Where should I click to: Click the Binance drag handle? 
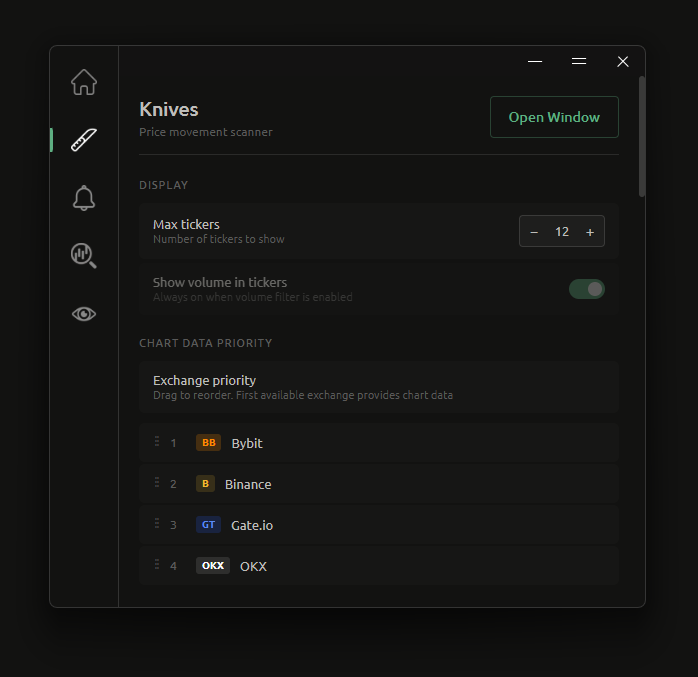pyautogui.click(x=157, y=482)
